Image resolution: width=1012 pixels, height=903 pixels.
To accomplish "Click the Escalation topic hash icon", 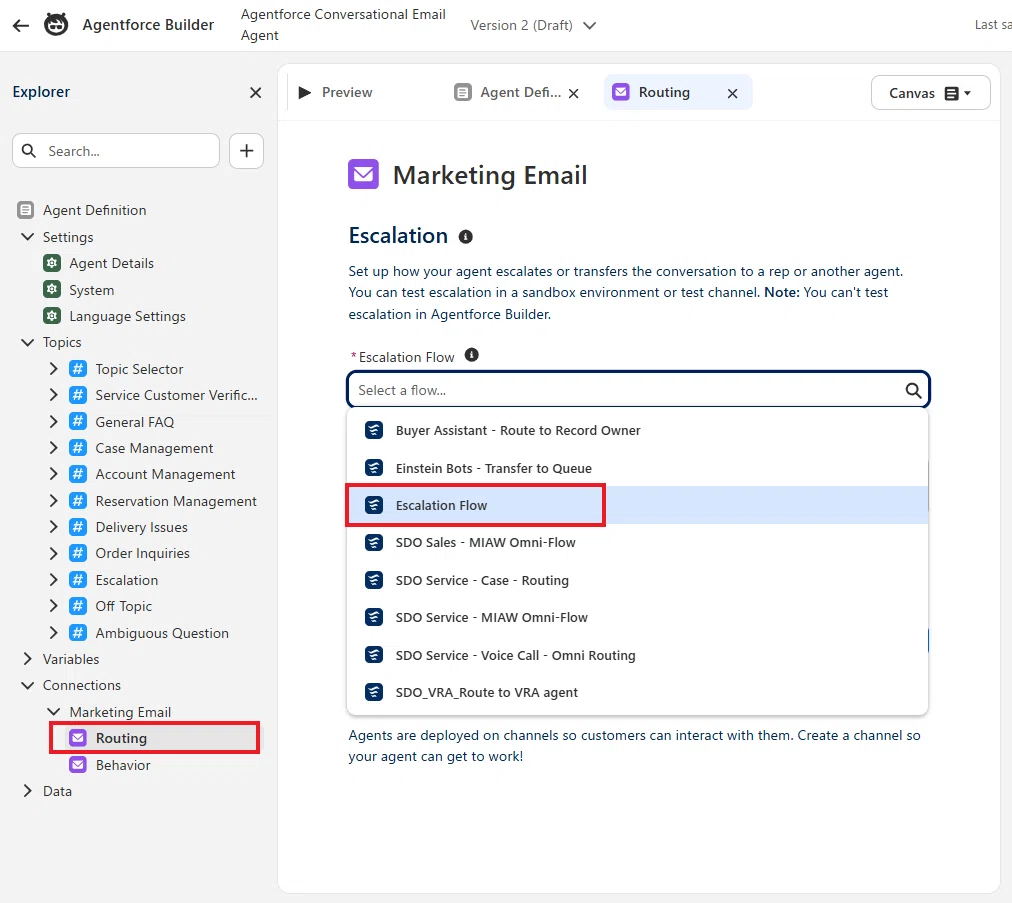I will [77, 580].
